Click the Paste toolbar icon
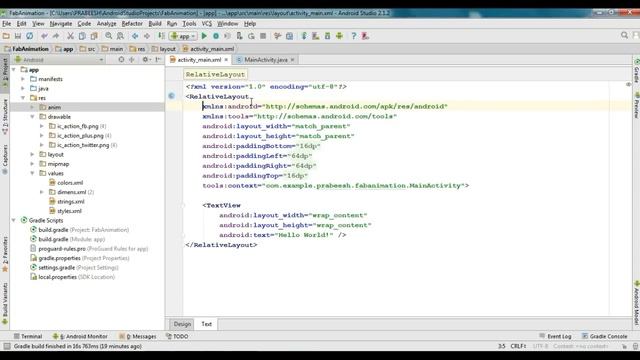Screen dimensions: 640x360 coord(94,36)
